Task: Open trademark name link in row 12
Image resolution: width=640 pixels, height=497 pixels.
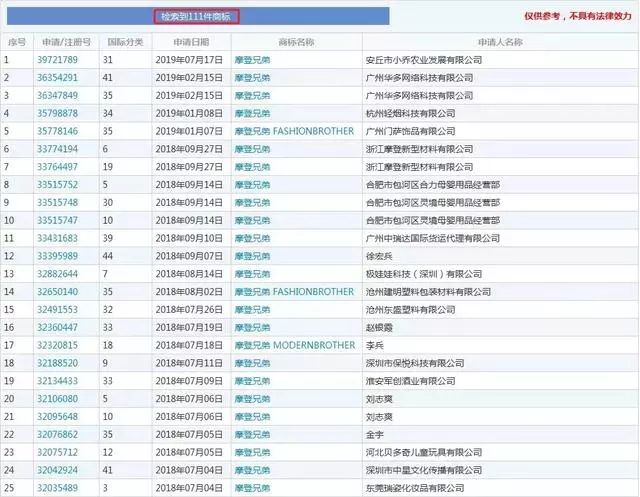Action: pyautogui.click(x=252, y=256)
